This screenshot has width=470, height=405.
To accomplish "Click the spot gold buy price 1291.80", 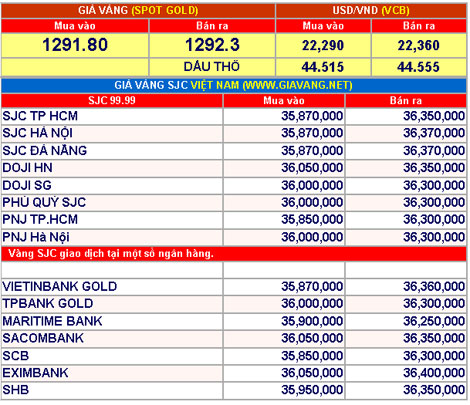I will [75, 45].
